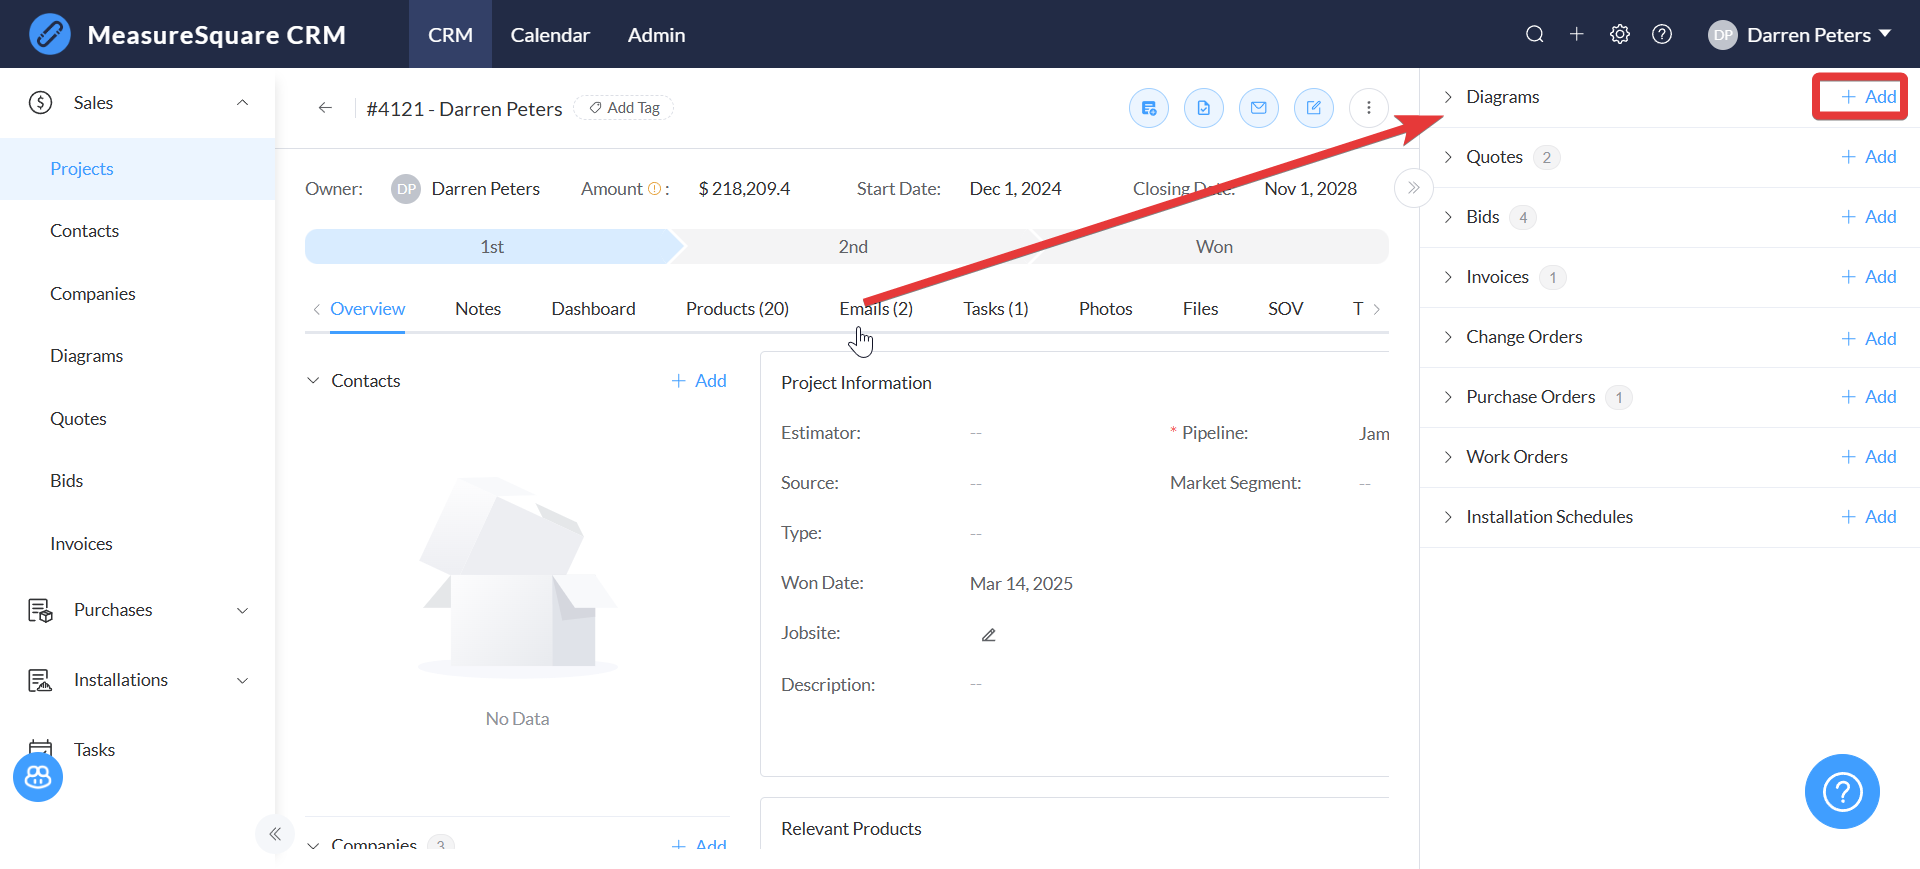Switch to the Files tab

(1200, 309)
